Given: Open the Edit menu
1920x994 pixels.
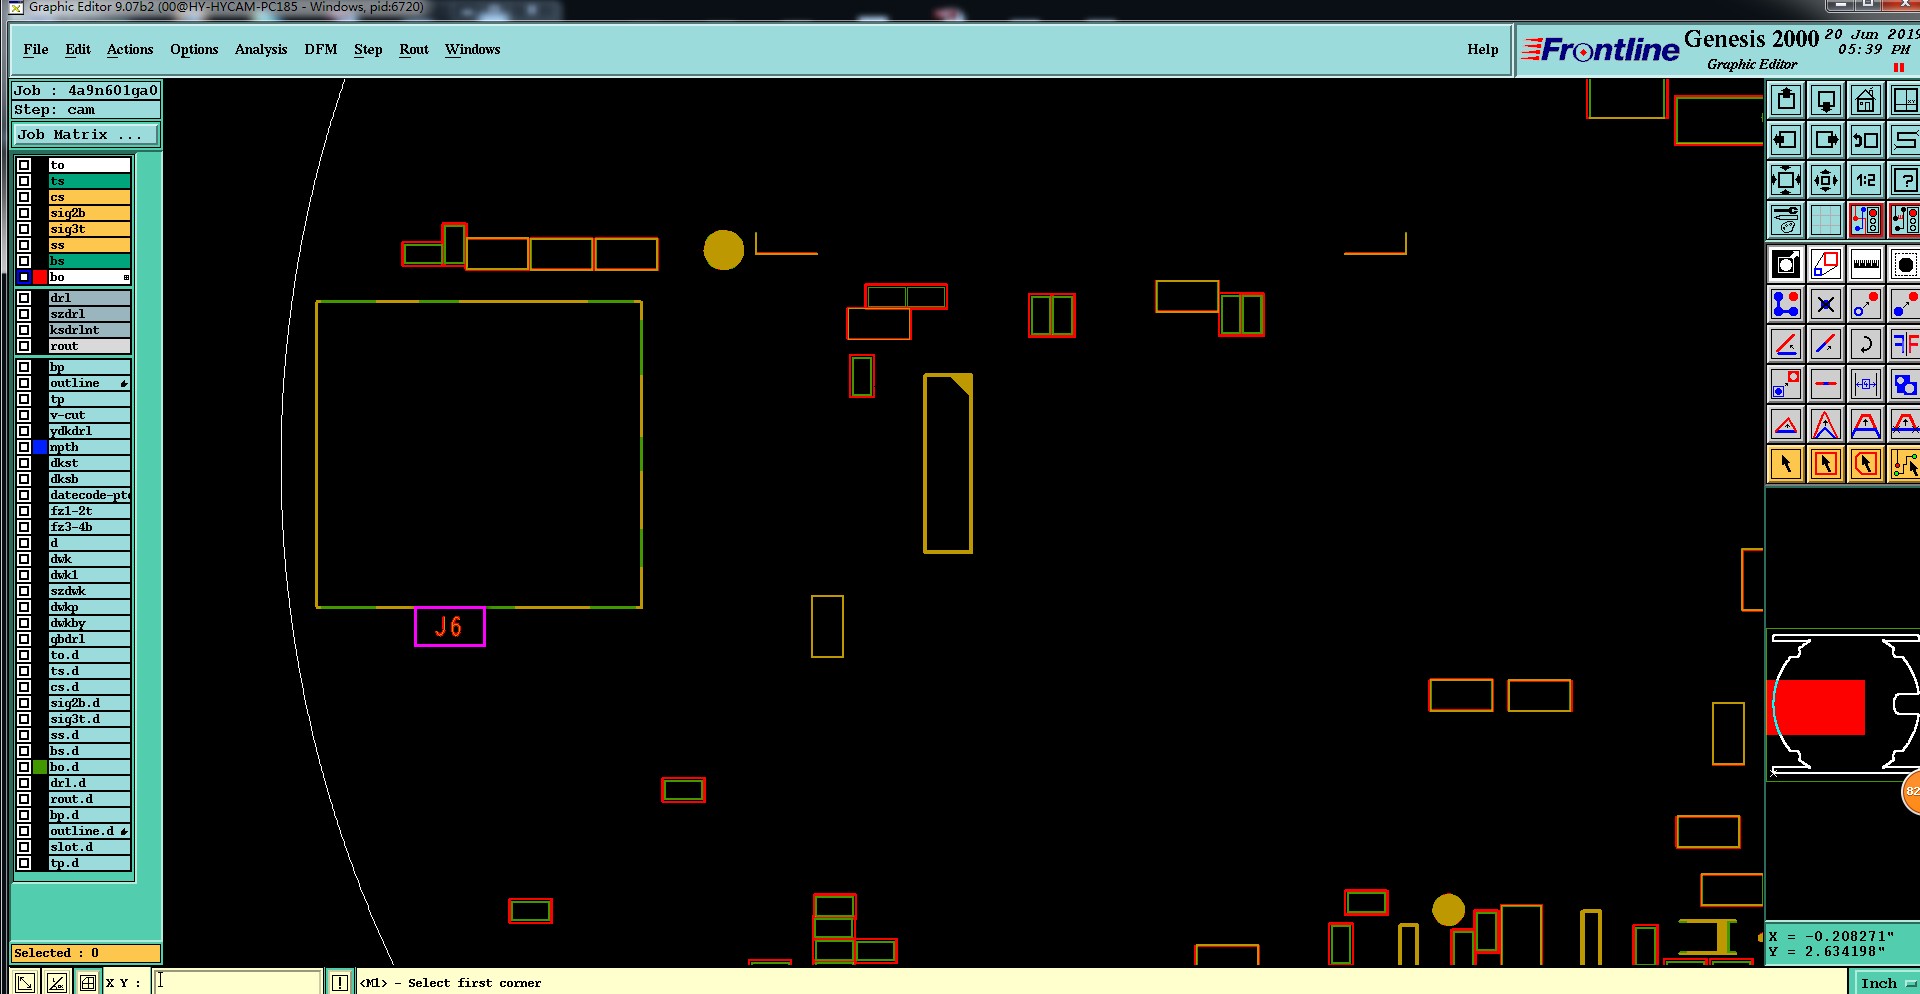Looking at the screenshot, I should (78, 49).
